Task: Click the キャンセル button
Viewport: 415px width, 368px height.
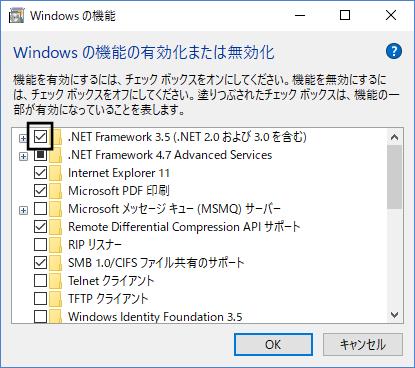Action: tap(363, 345)
